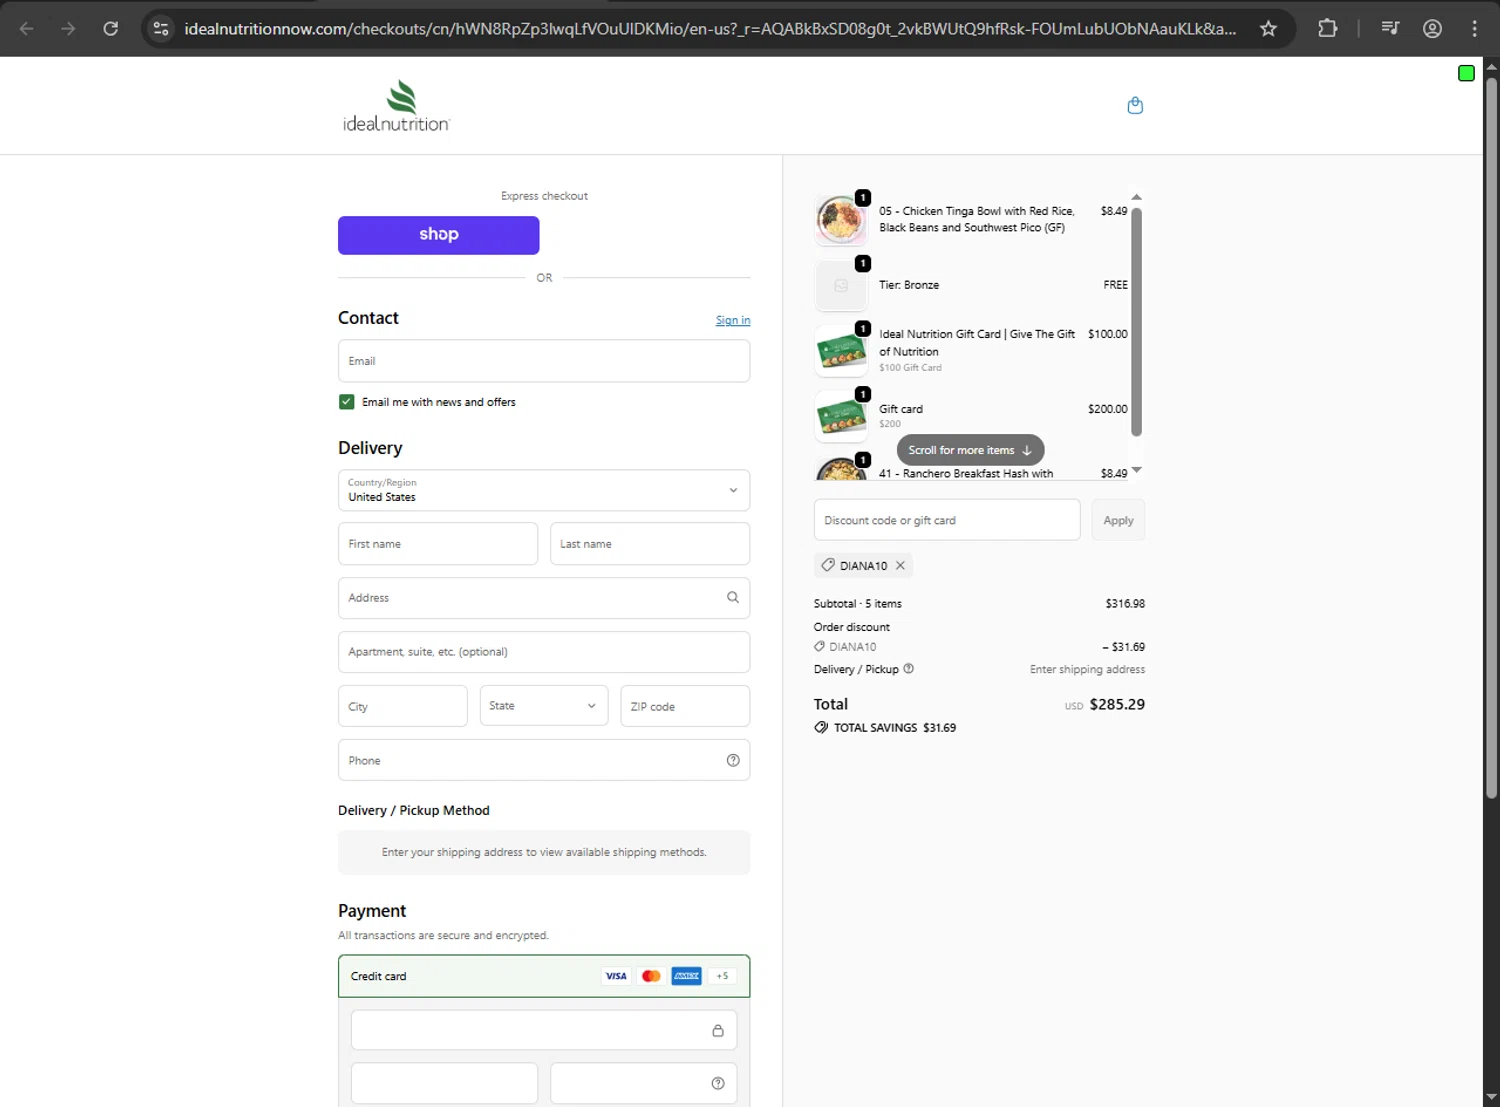Click the Ideal Nutrition logo
The image size is (1500, 1107).
[396, 106]
